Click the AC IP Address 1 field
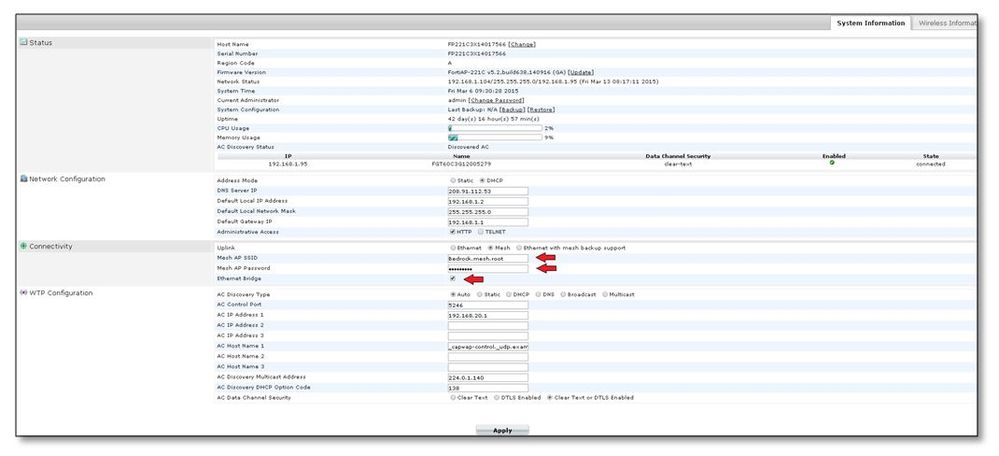Viewport: 999px width, 456px height. tap(488, 315)
